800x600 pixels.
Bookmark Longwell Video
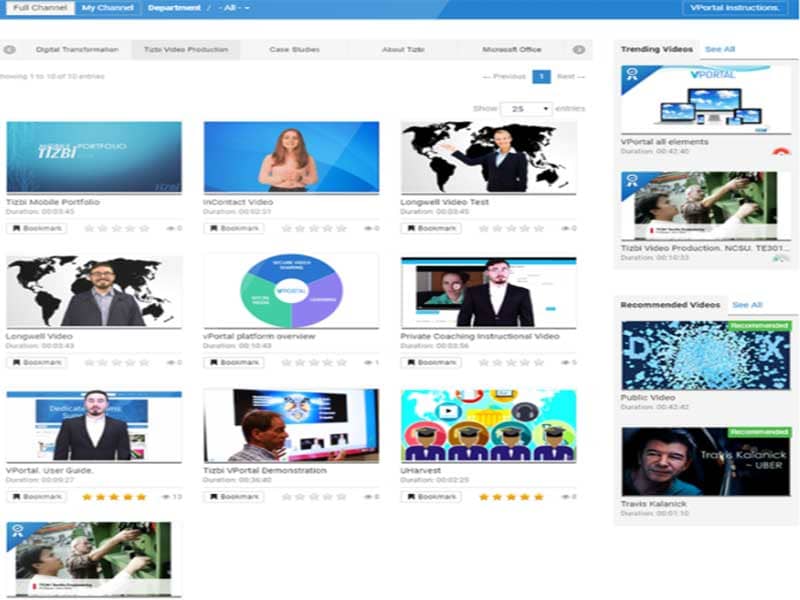37,362
